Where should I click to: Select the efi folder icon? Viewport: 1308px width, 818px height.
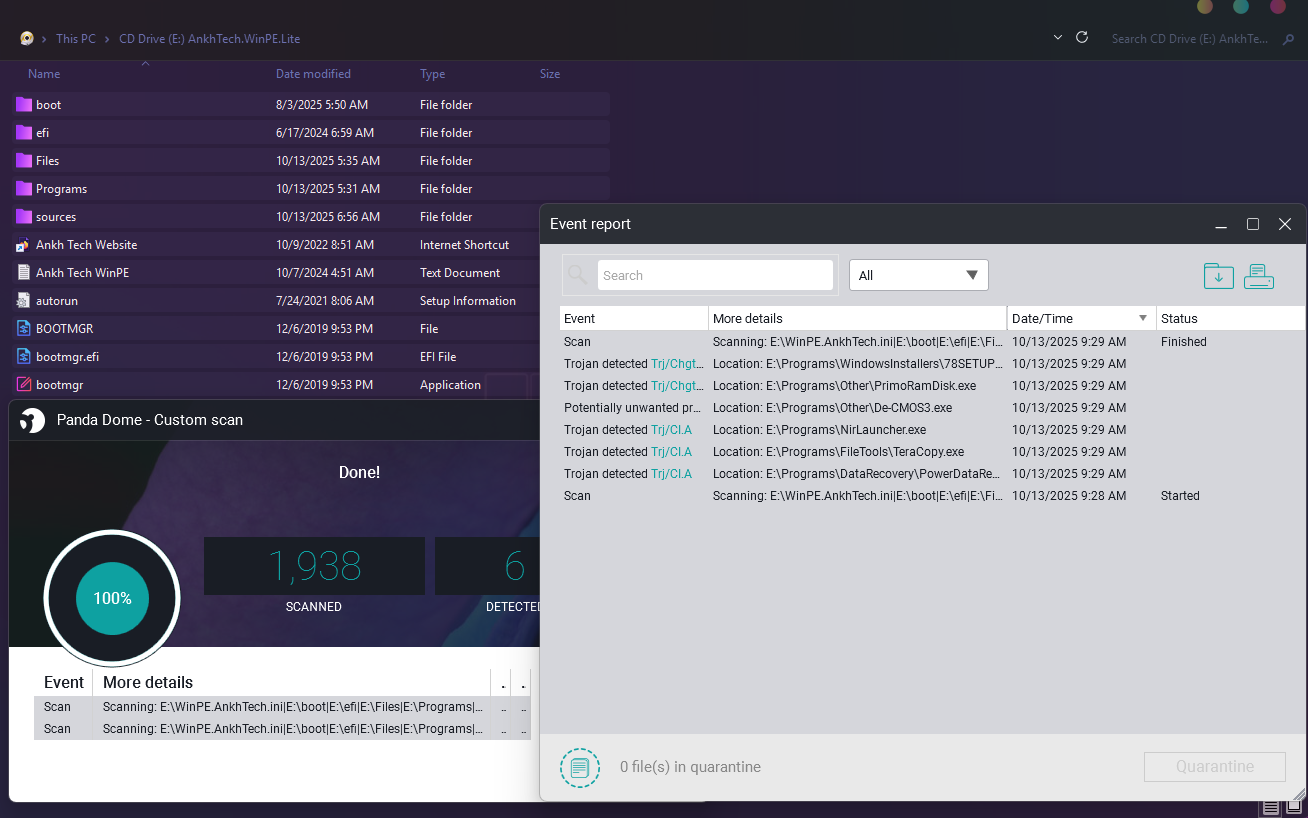(24, 132)
